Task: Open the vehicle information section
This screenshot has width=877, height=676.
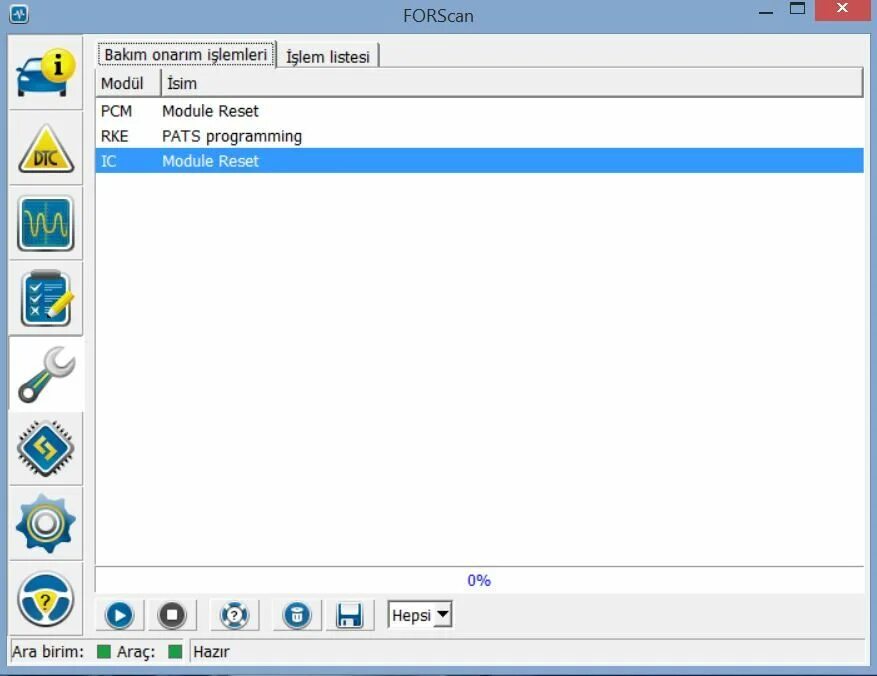Action: click(x=46, y=73)
